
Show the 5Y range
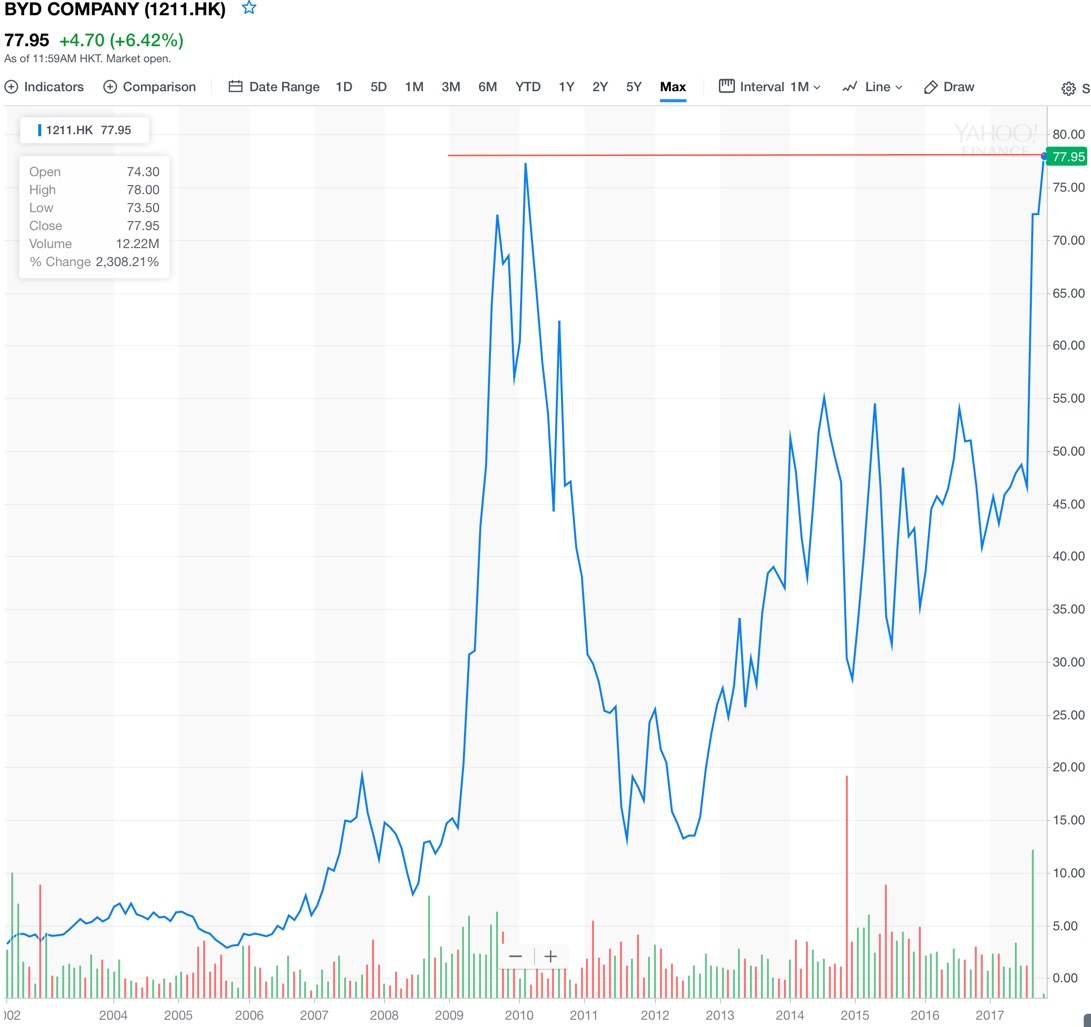click(633, 87)
